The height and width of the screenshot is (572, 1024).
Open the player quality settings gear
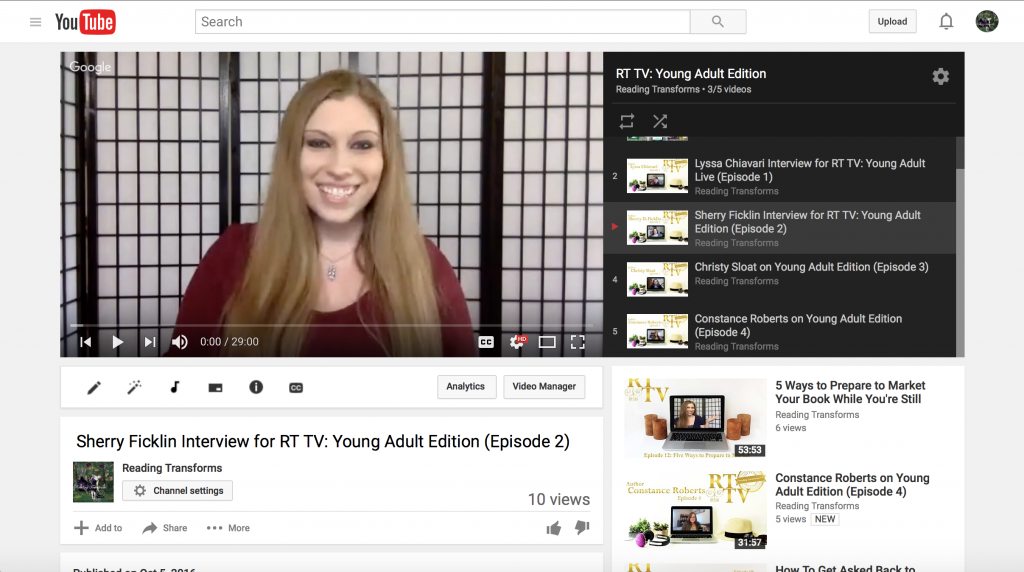[x=516, y=342]
